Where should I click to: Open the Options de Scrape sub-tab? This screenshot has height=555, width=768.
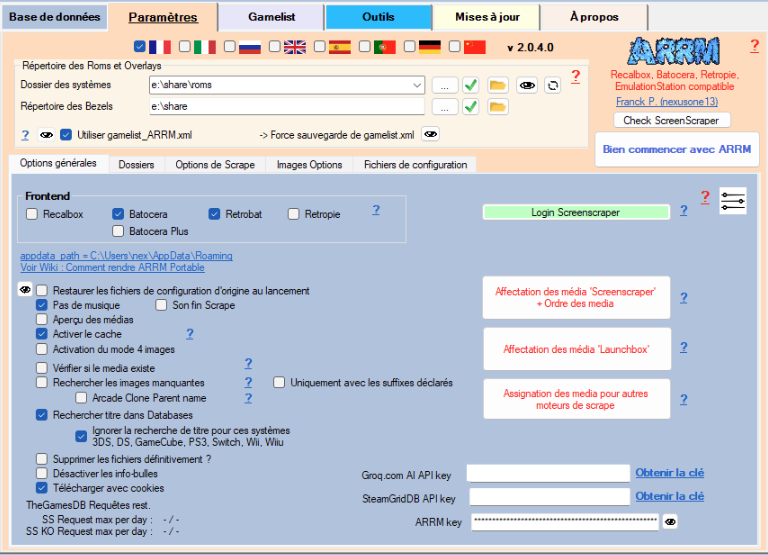coord(215,165)
